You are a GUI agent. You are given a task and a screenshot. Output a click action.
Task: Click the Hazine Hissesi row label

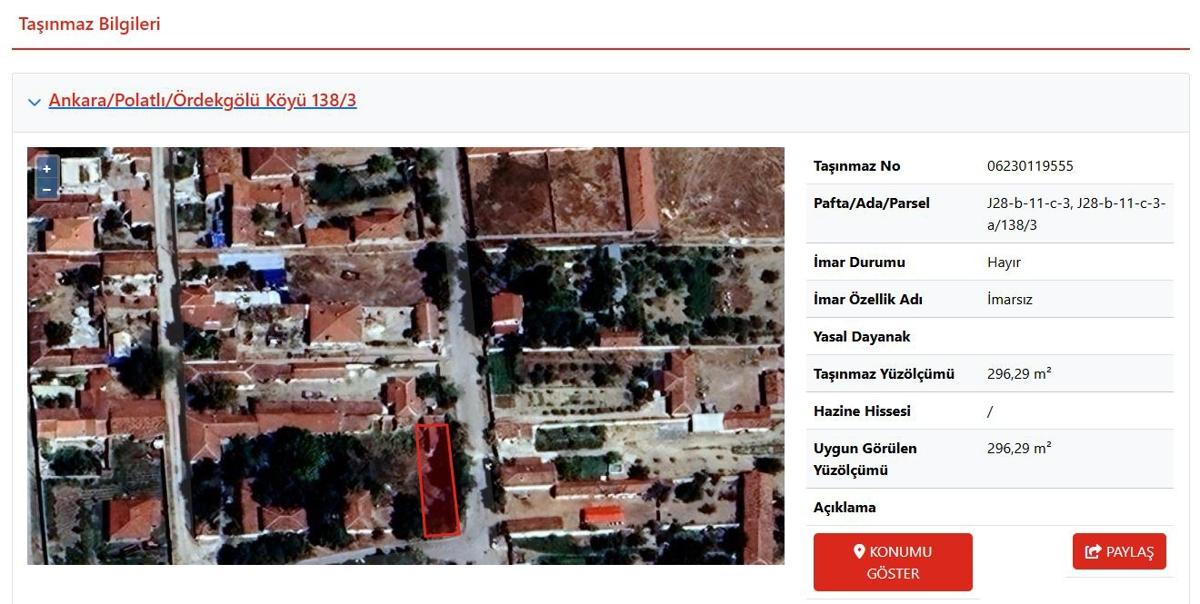[x=861, y=411]
